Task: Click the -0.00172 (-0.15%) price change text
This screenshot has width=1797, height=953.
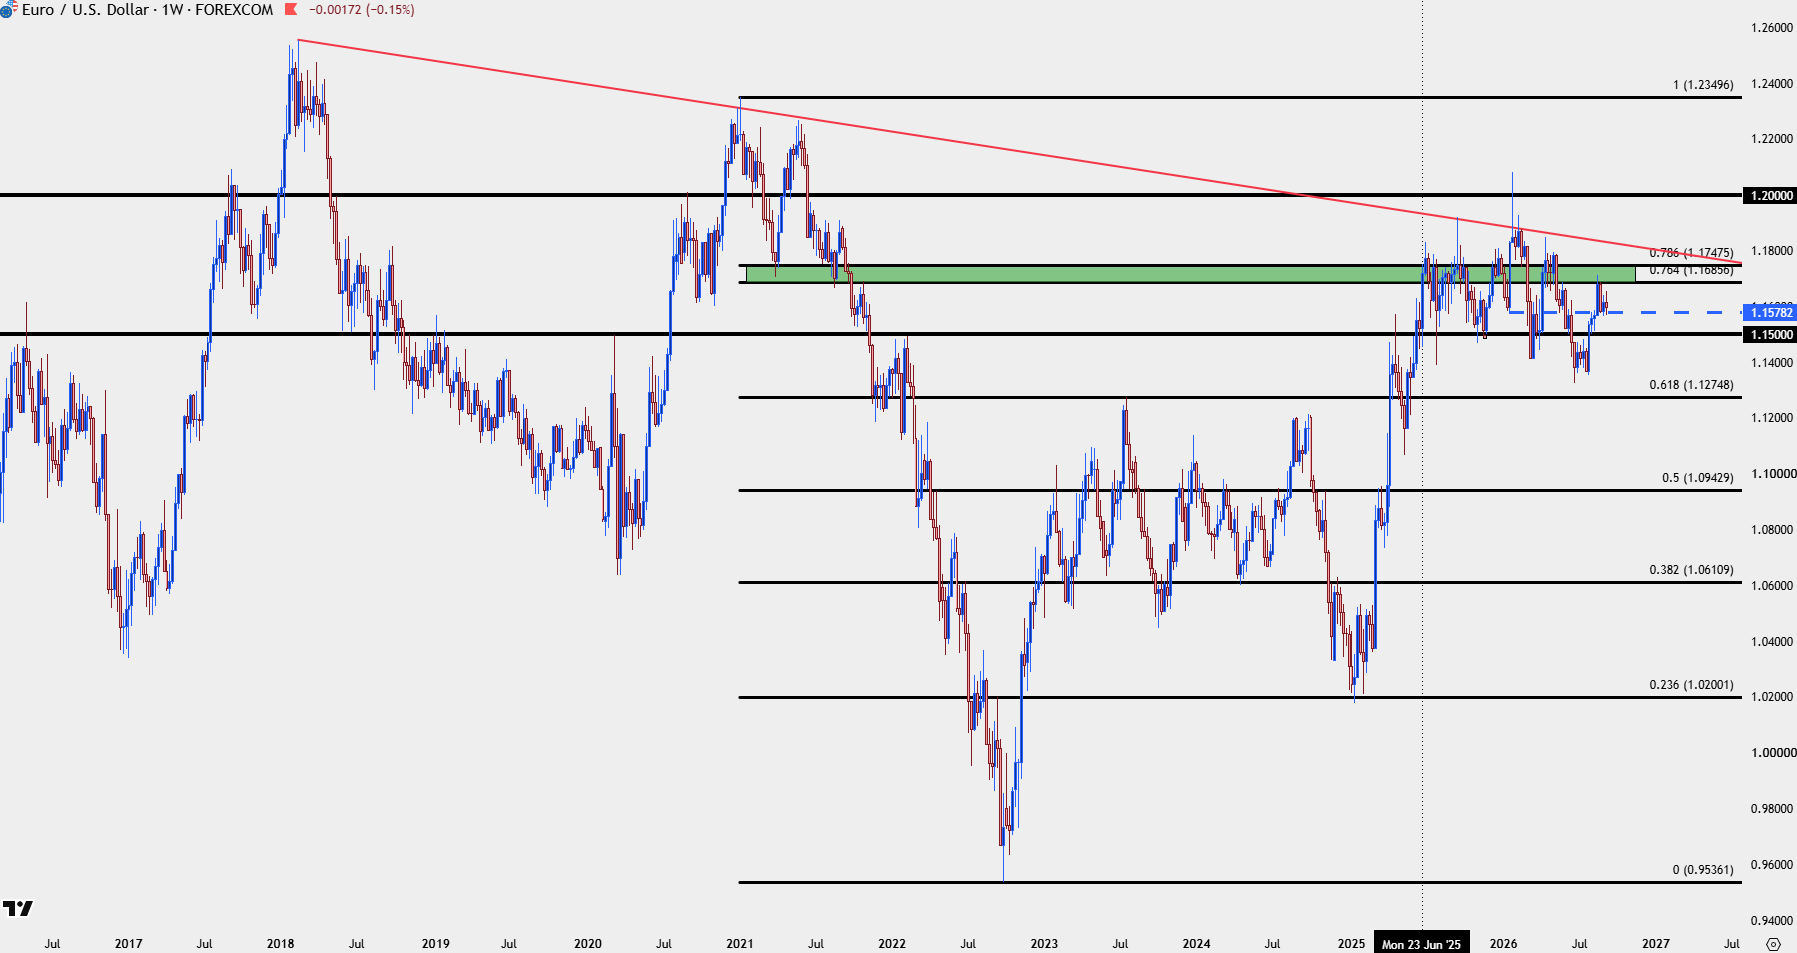Action: pyautogui.click(x=361, y=10)
